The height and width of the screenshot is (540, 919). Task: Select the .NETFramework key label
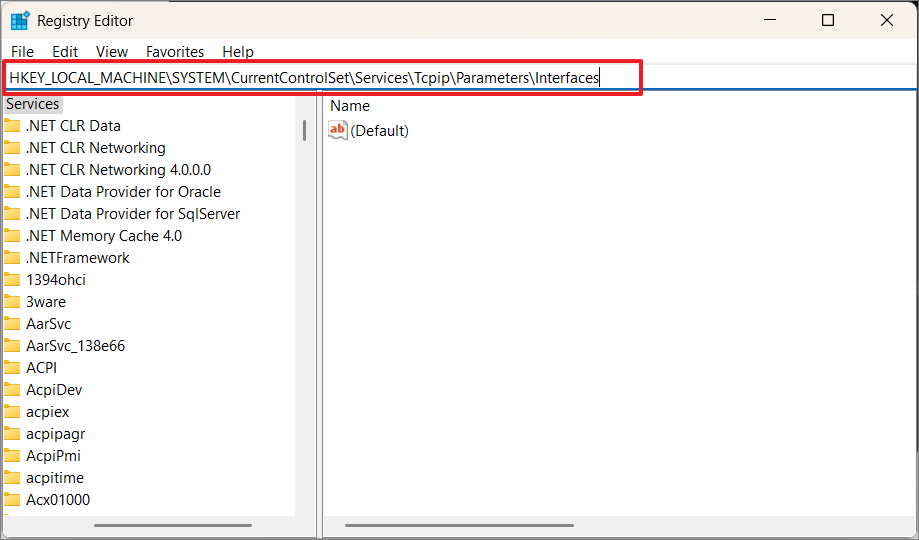(x=78, y=258)
